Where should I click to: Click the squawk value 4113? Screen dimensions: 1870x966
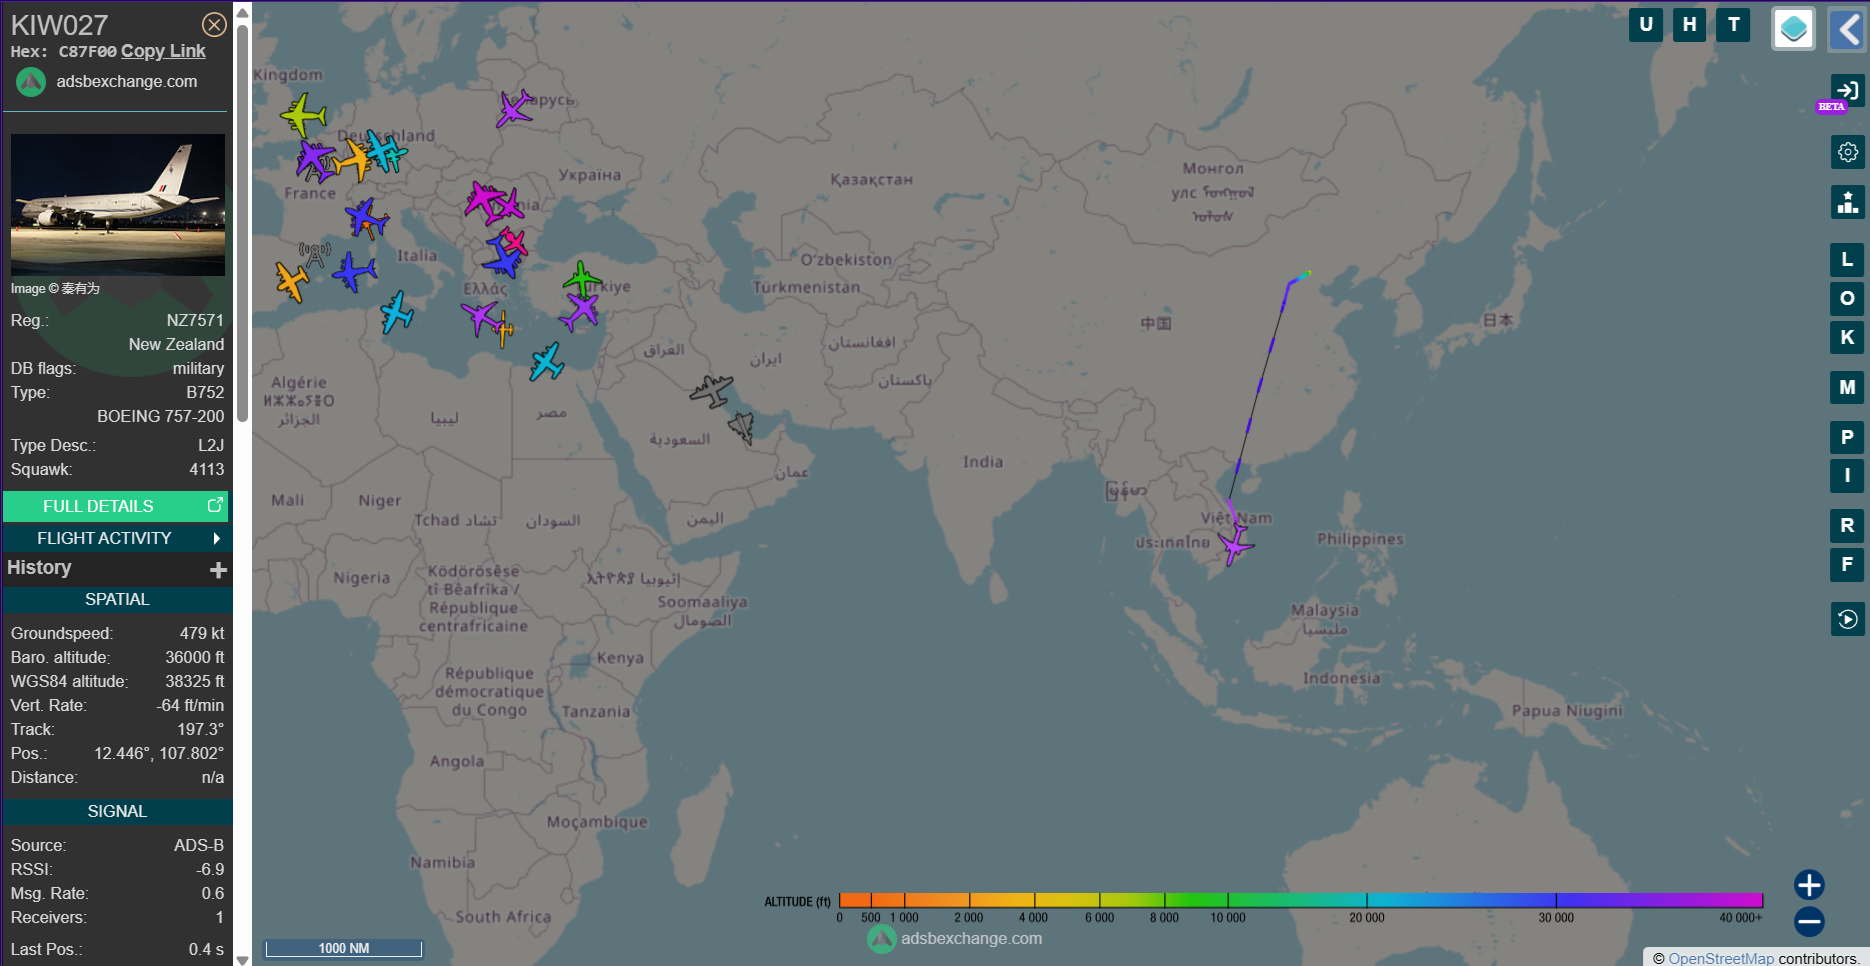click(207, 469)
